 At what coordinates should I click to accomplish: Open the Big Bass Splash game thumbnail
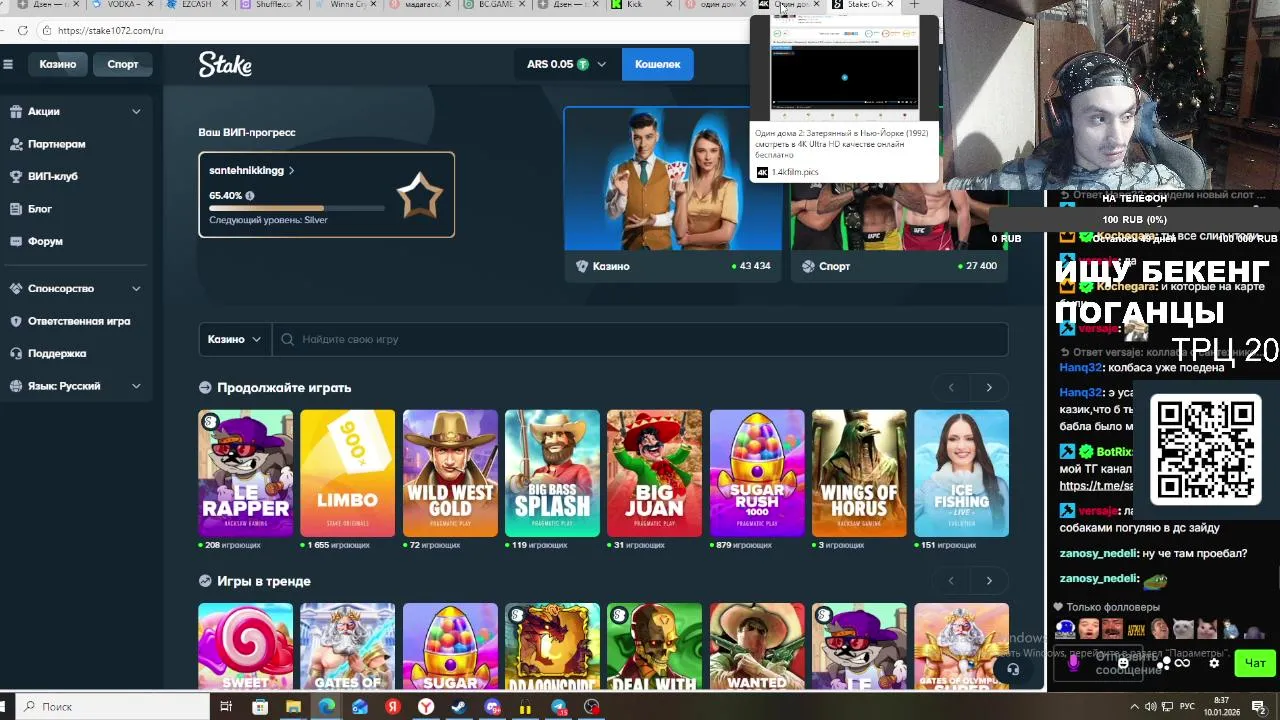552,473
